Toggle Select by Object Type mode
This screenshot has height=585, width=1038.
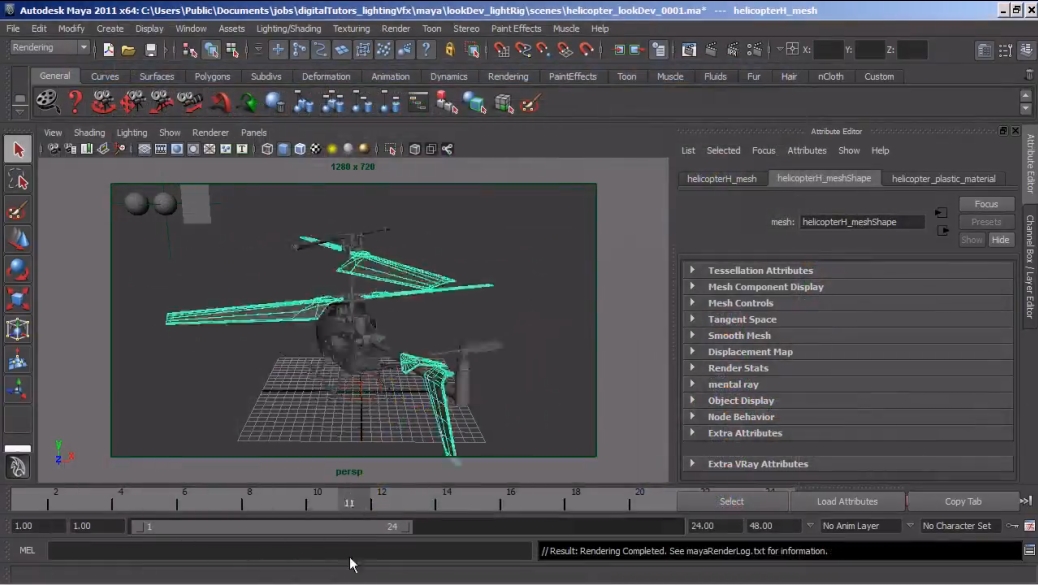(x=211, y=50)
